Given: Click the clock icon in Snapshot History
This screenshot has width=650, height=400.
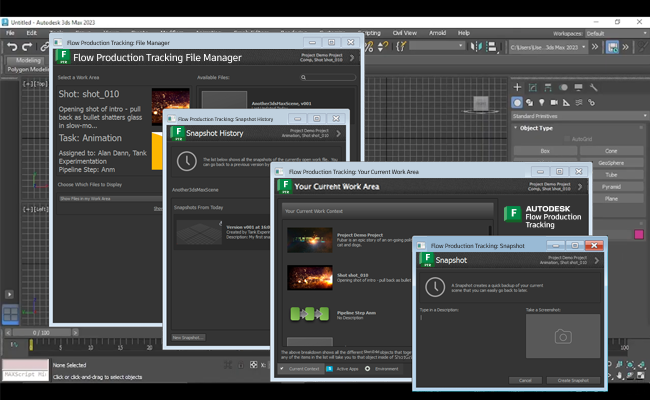Looking at the screenshot, I should [187, 161].
